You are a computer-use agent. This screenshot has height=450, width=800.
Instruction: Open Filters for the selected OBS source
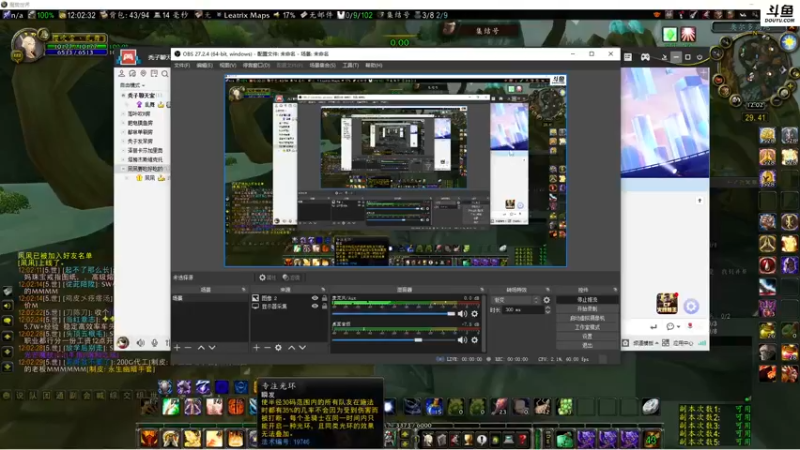tap(291, 278)
